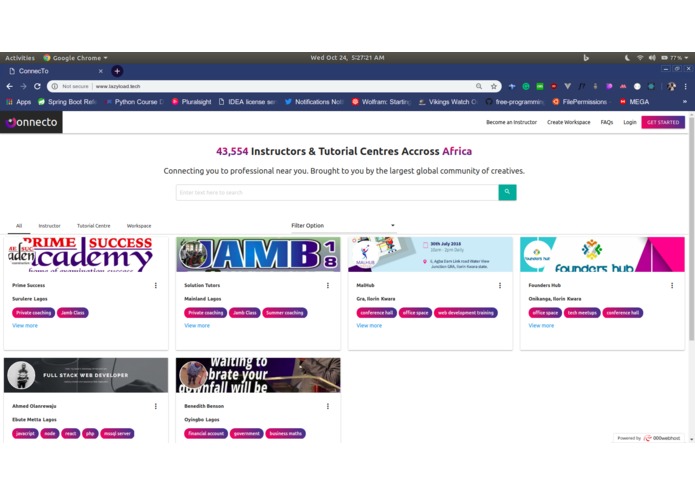Switch to the Workspace tab
Viewport: 695px width, 494px height.
coord(139,226)
